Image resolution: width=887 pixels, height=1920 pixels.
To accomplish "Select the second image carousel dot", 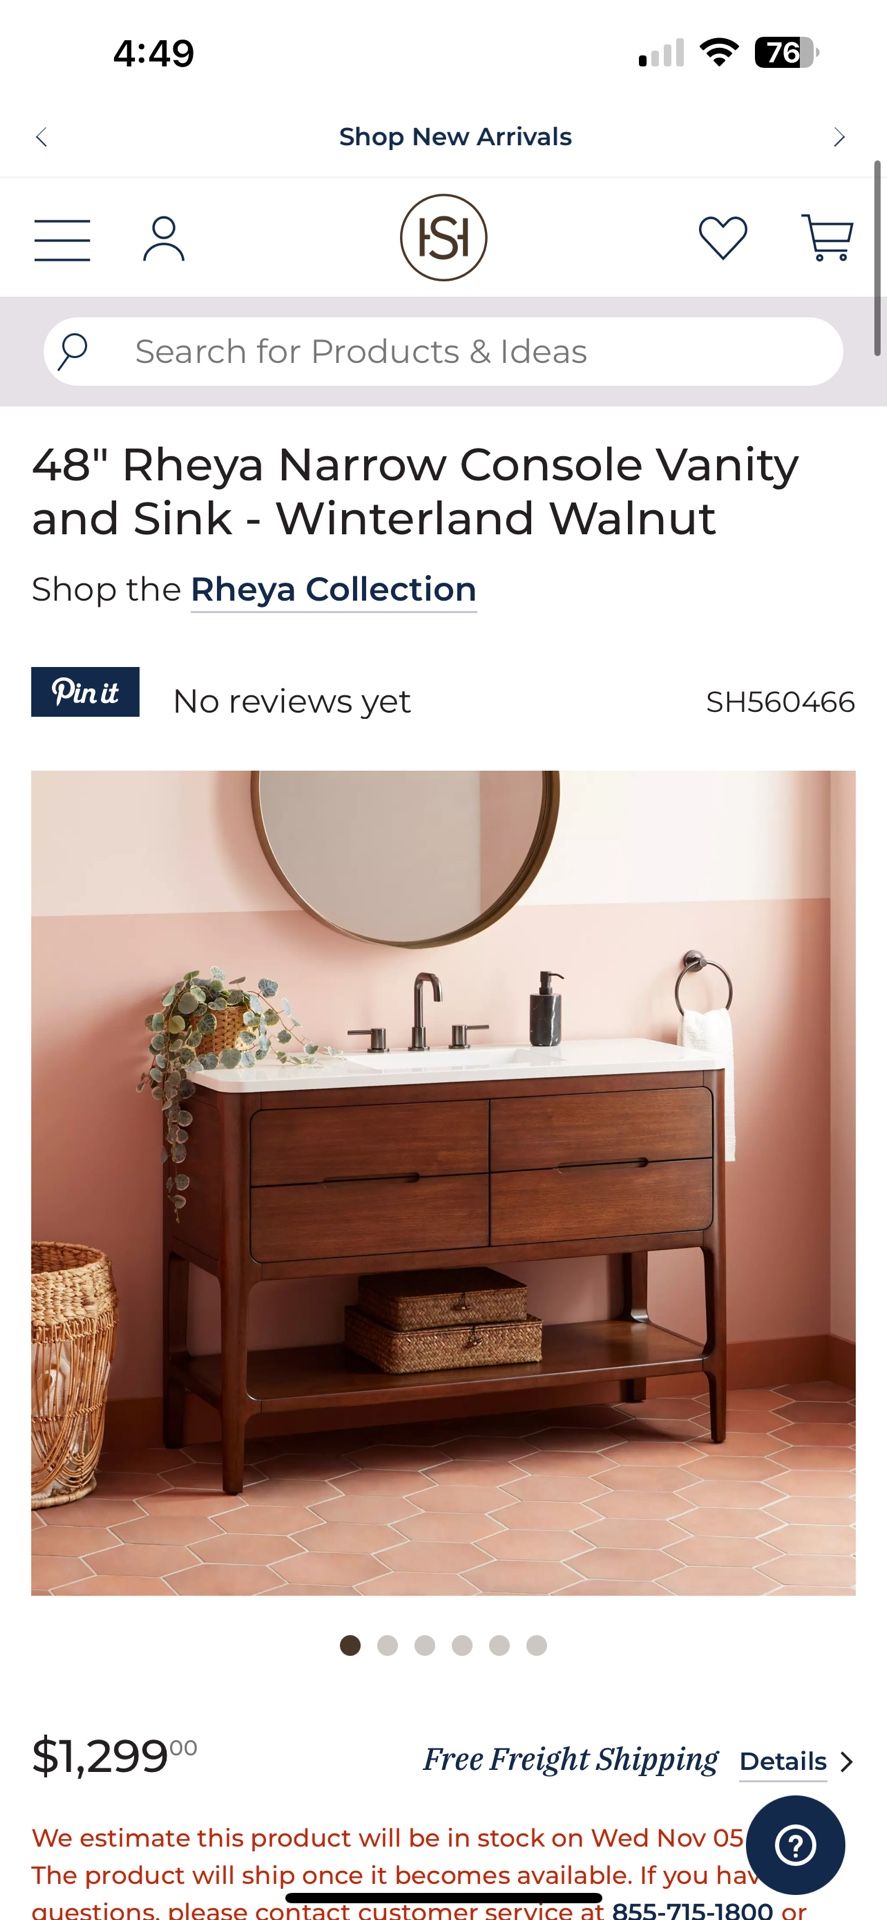I will pyautogui.click(x=388, y=1645).
